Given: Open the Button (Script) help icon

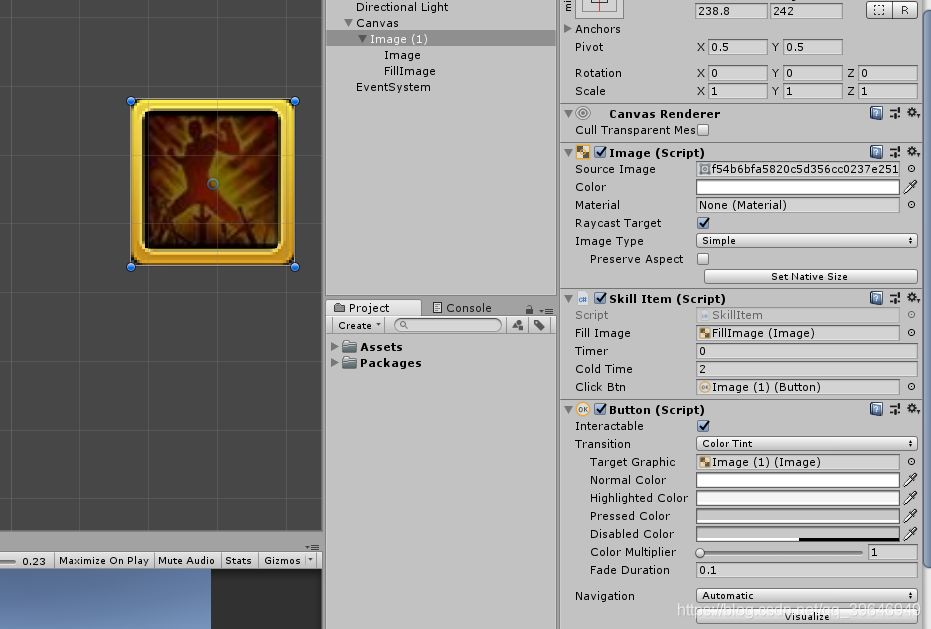Looking at the screenshot, I should point(876,409).
